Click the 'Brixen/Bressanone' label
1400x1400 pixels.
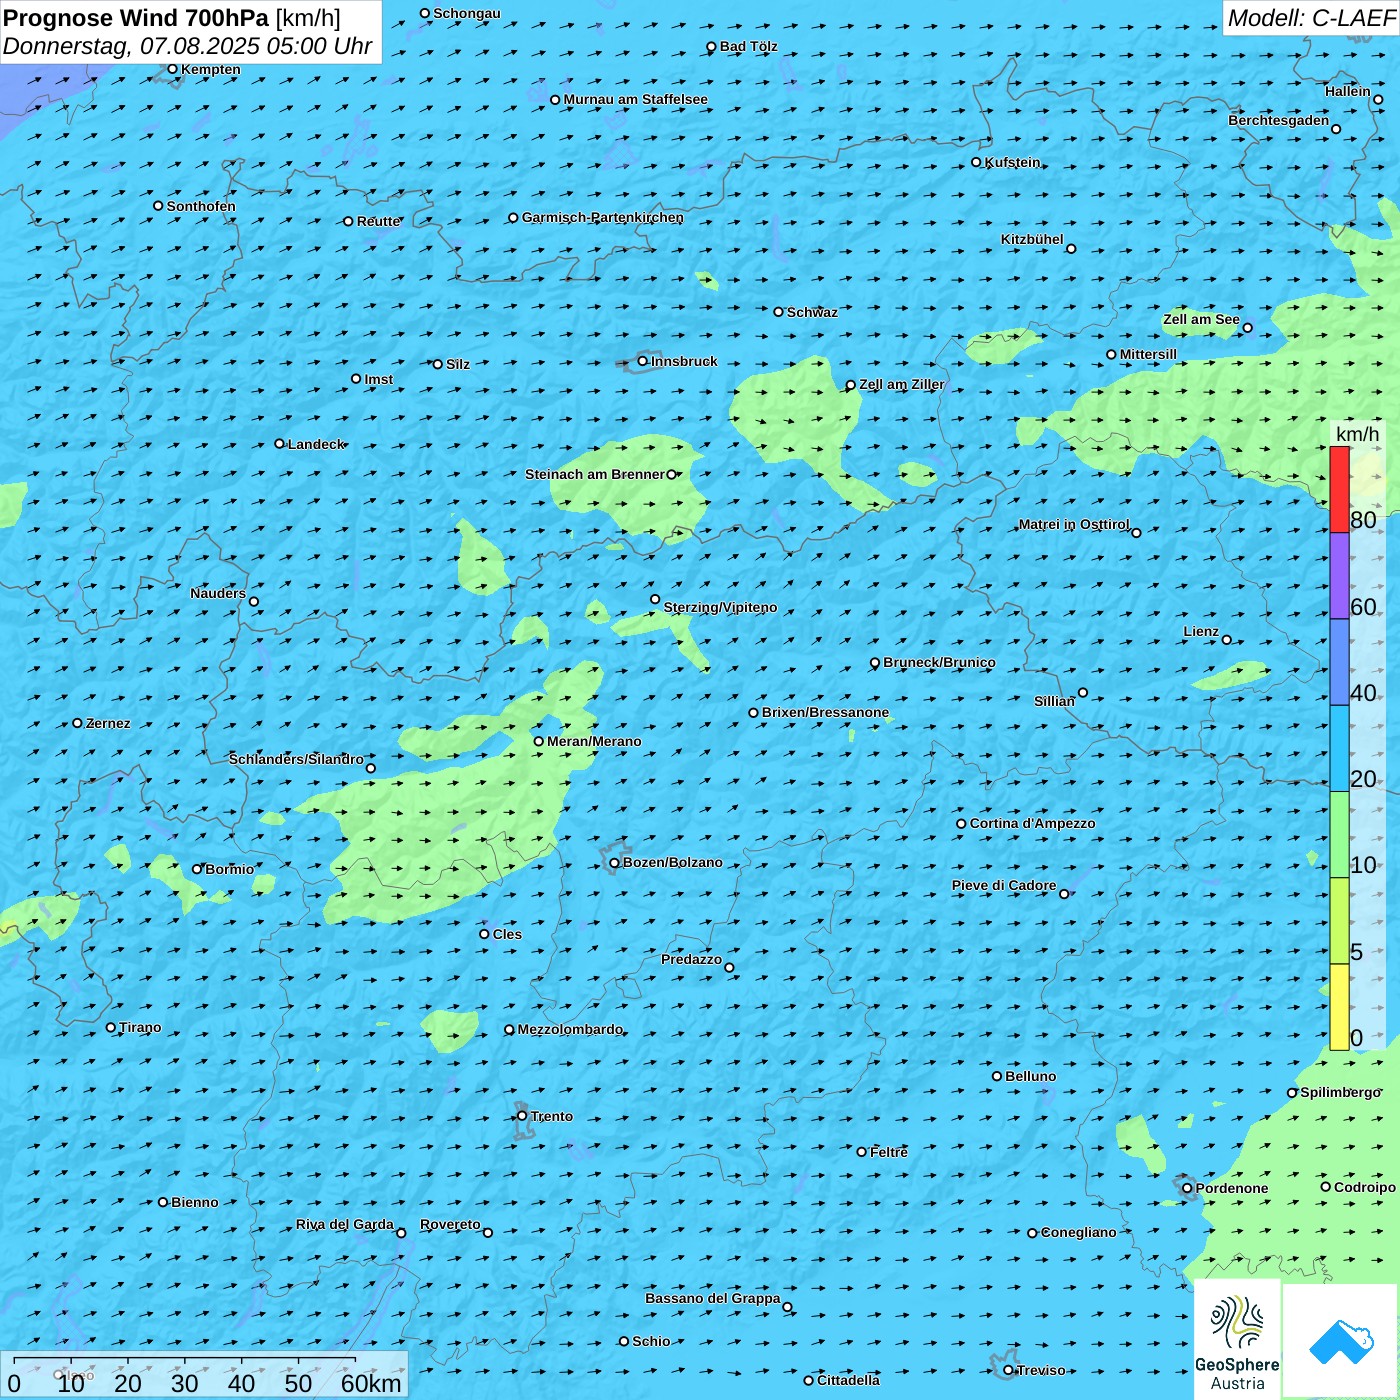tap(826, 712)
